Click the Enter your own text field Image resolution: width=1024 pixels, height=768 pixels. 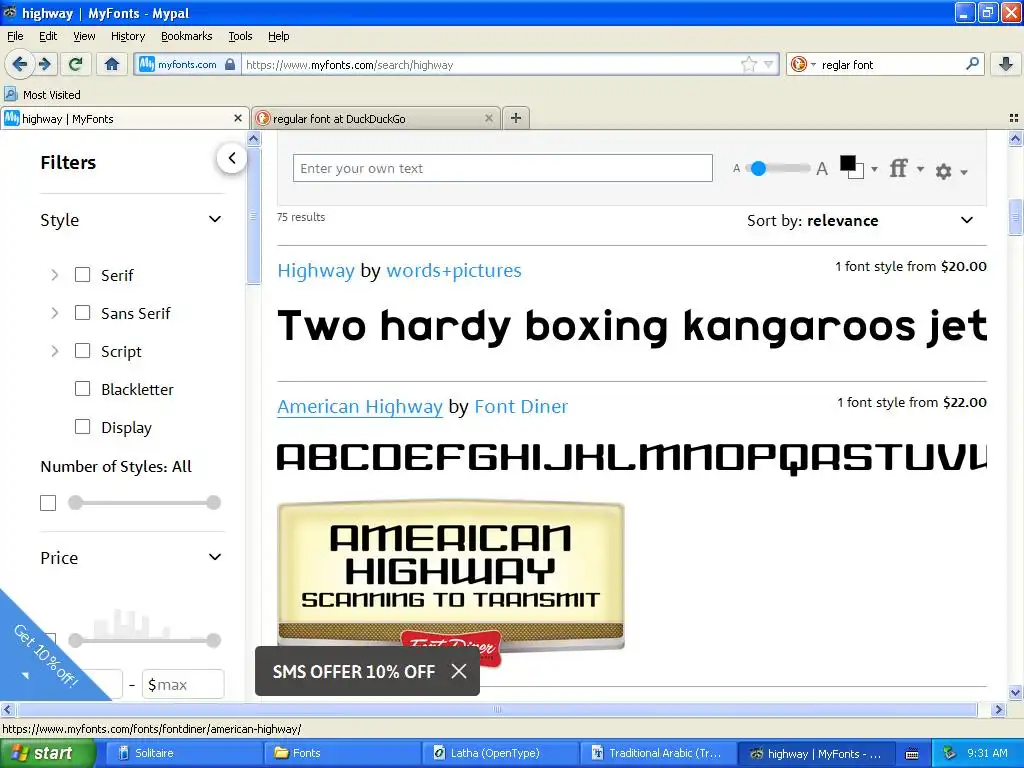502,168
